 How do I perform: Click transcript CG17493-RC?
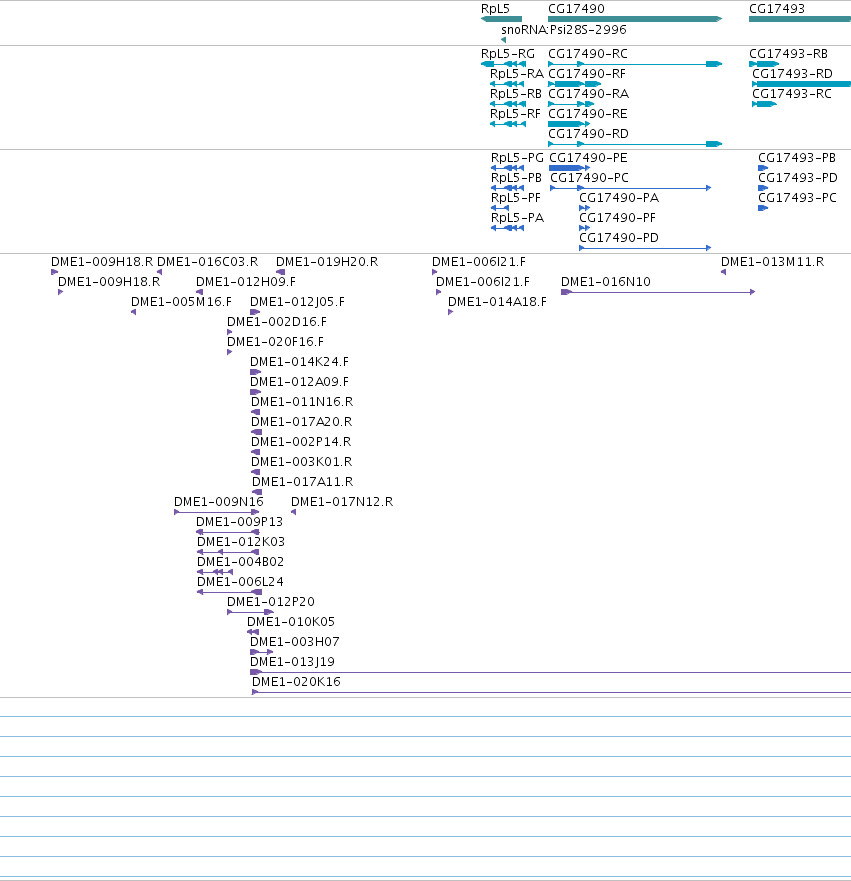coord(764,104)
